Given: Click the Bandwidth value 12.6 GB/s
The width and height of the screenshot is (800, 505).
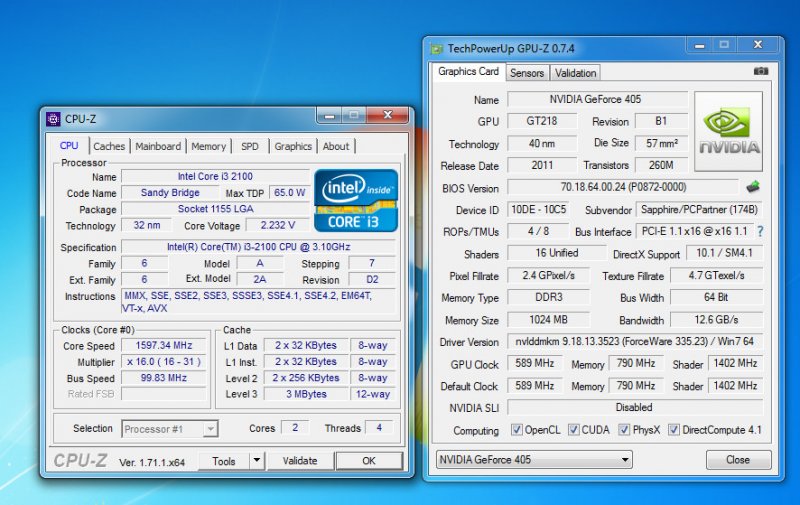Looking at the screenshot, I should [716, 319].
